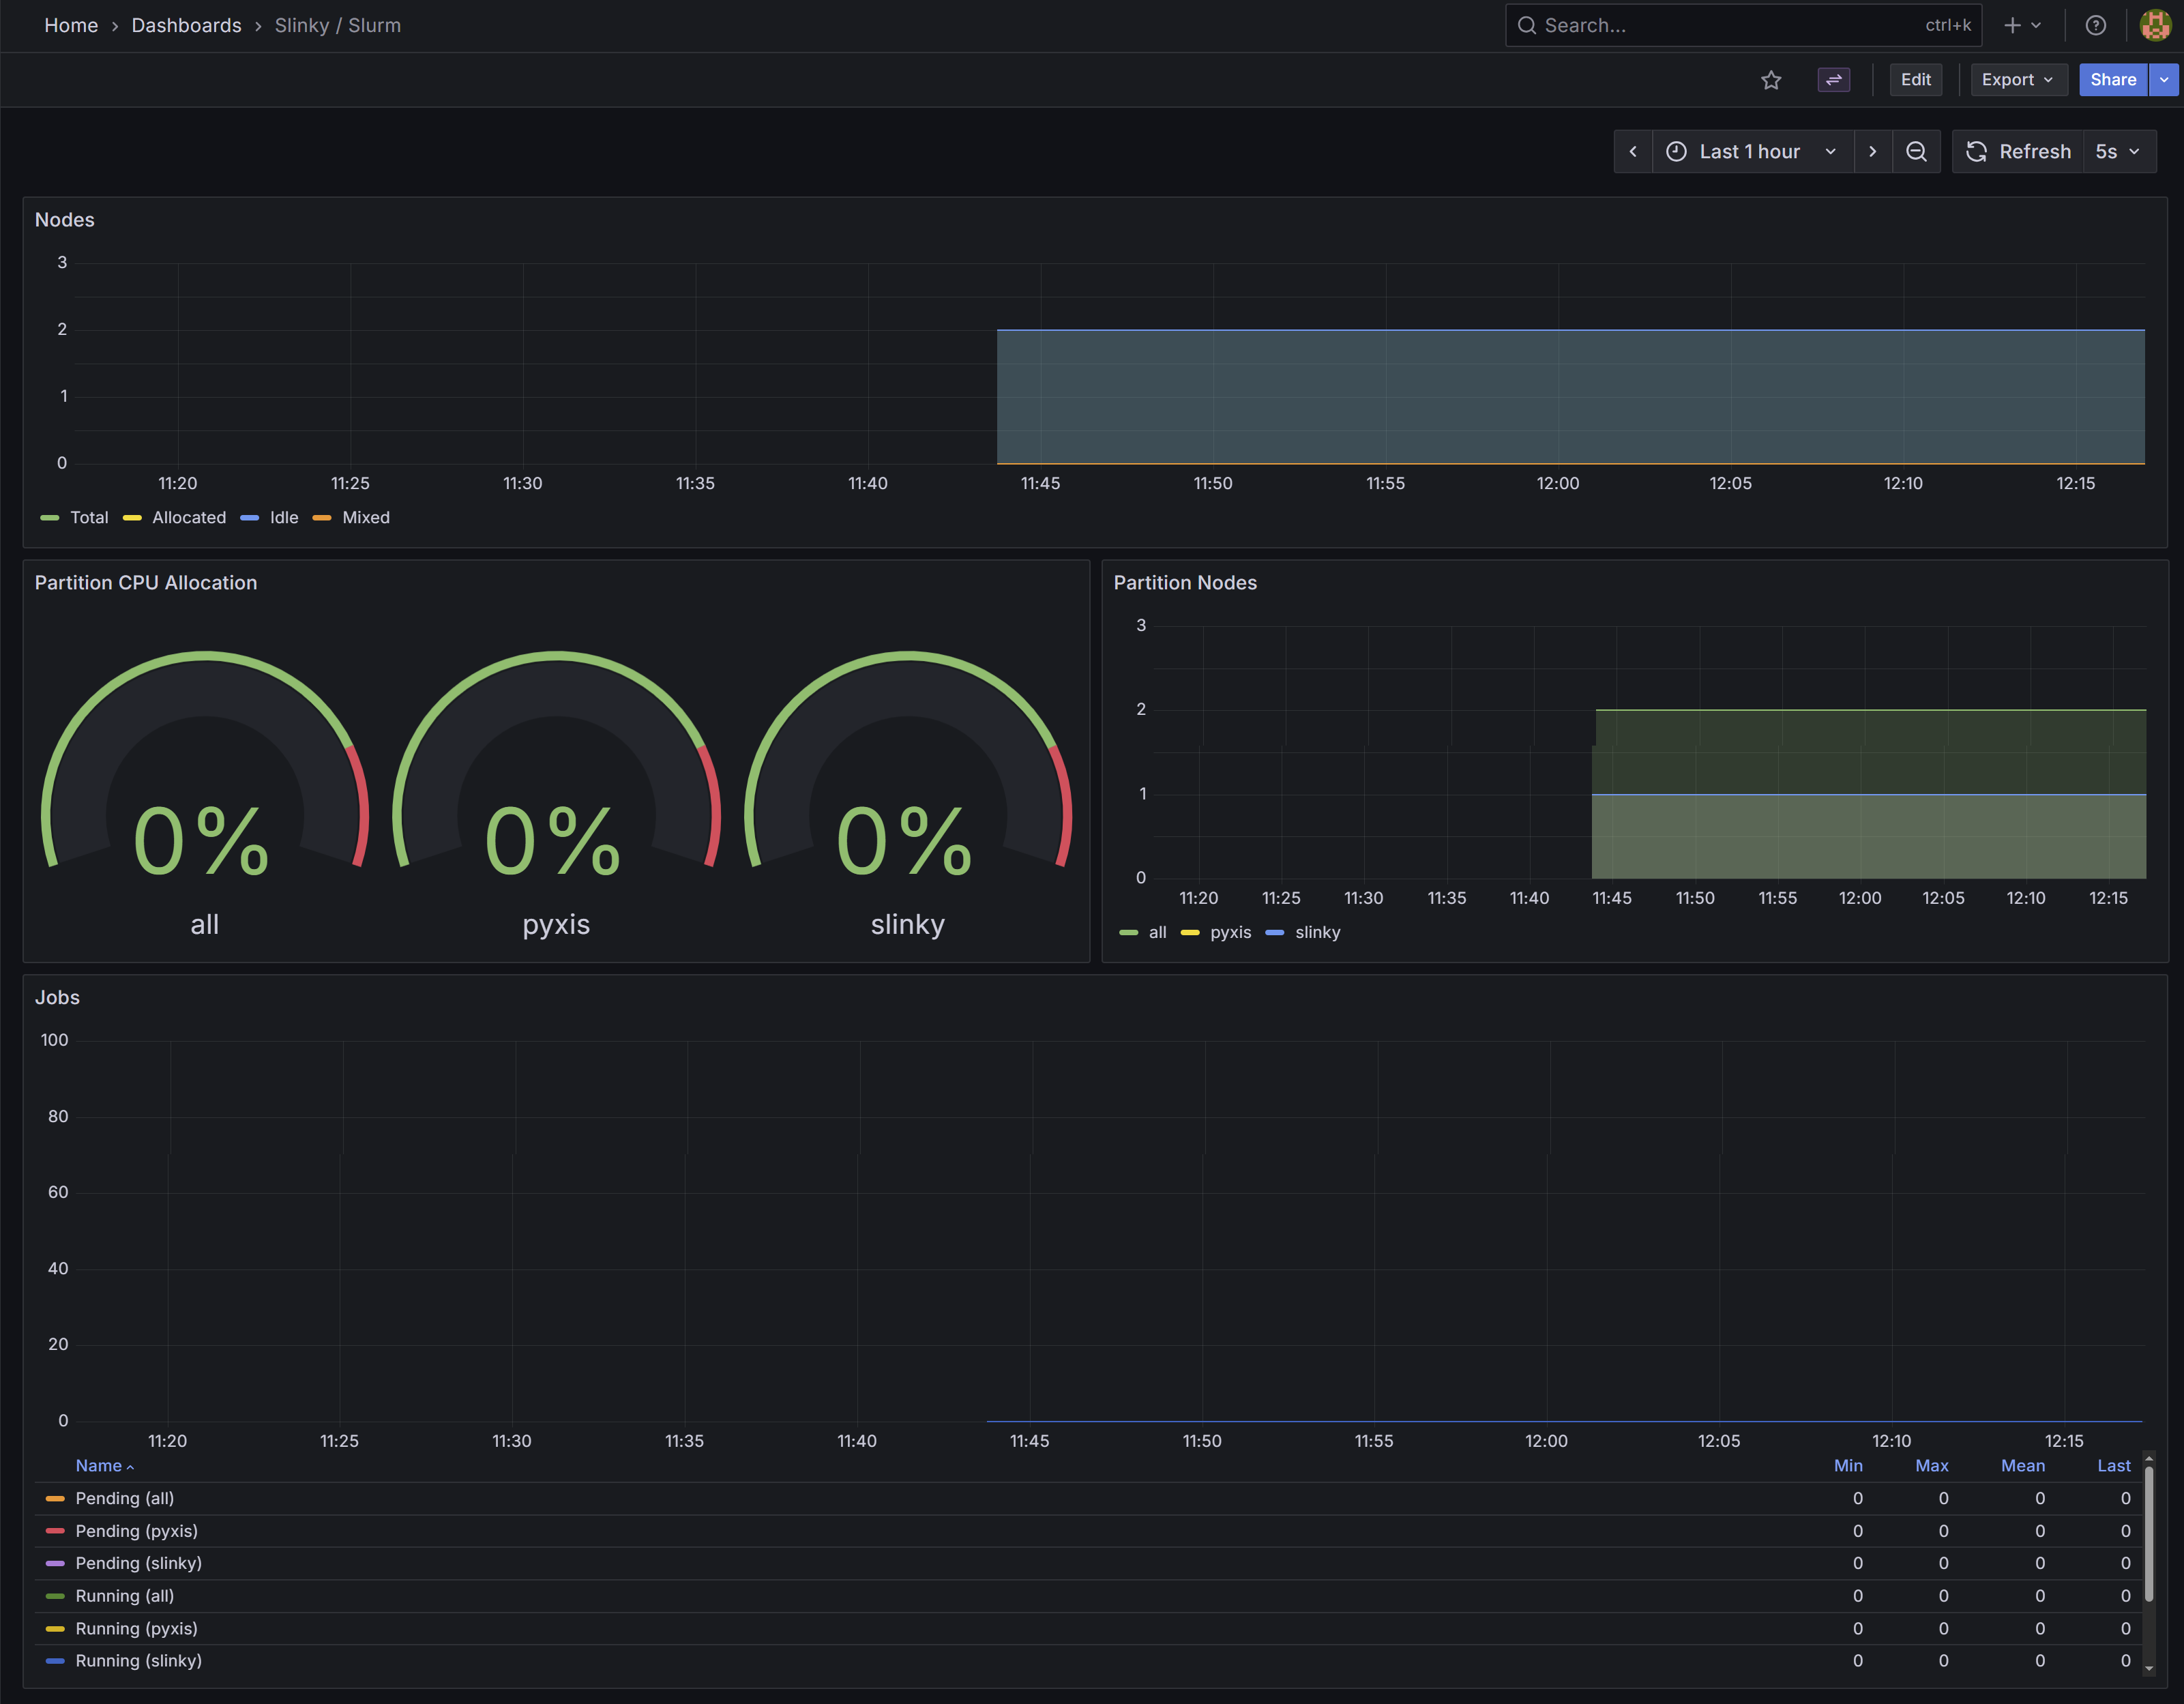Expand the 5s refresh interval dropdown
The width and height of the screenshot is (2184, 1704).
tap(2118, 152)
